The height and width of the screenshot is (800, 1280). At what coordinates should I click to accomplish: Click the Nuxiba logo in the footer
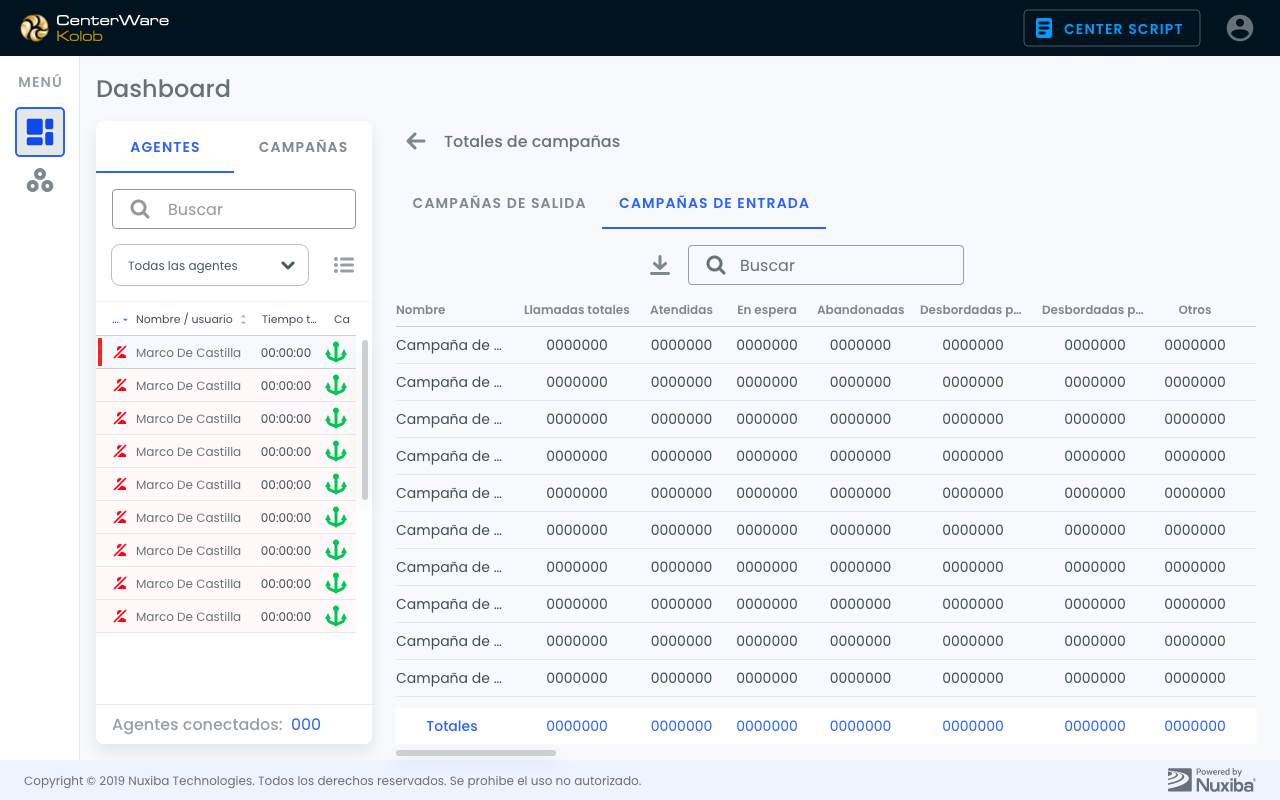(1211, 780)
